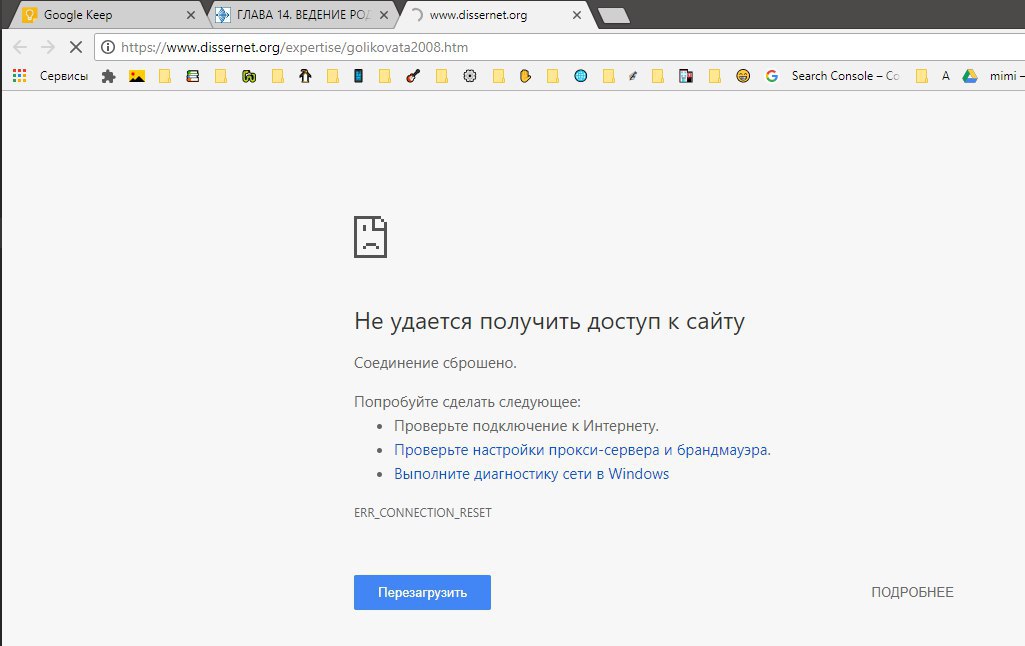
Task: Open the smiley emoji bookmark
Action: tap(742, 76)
